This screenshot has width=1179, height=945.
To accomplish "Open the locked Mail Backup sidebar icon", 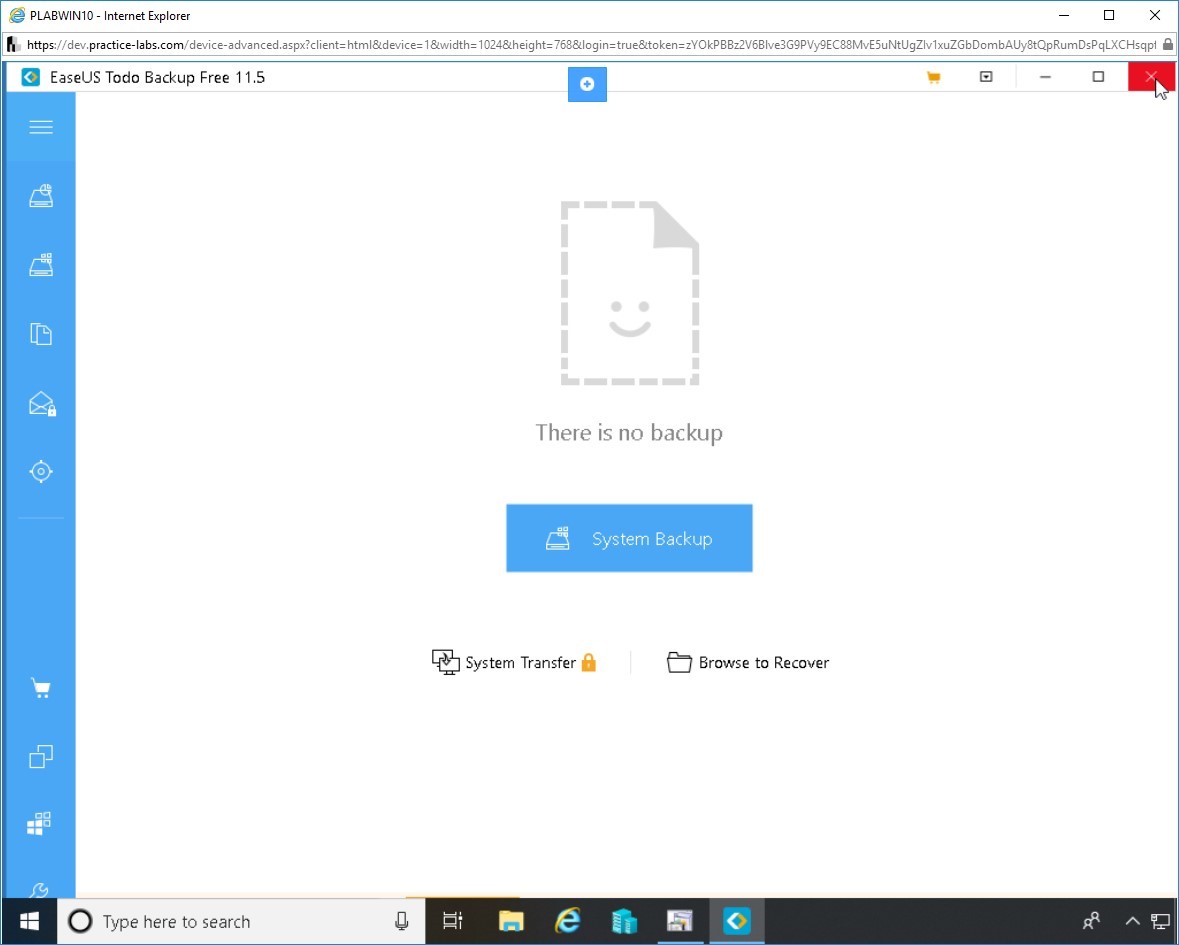I will click(x=42, y=404).
